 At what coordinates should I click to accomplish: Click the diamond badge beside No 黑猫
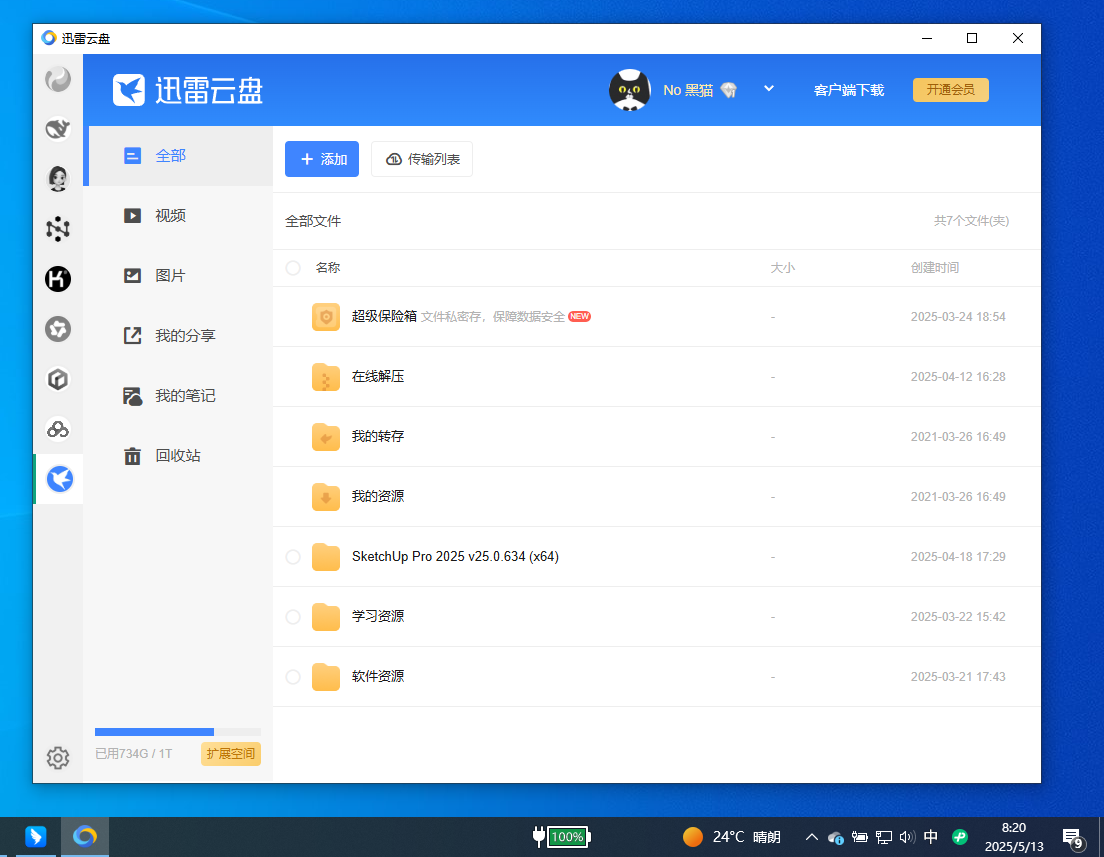click(729, 90)
